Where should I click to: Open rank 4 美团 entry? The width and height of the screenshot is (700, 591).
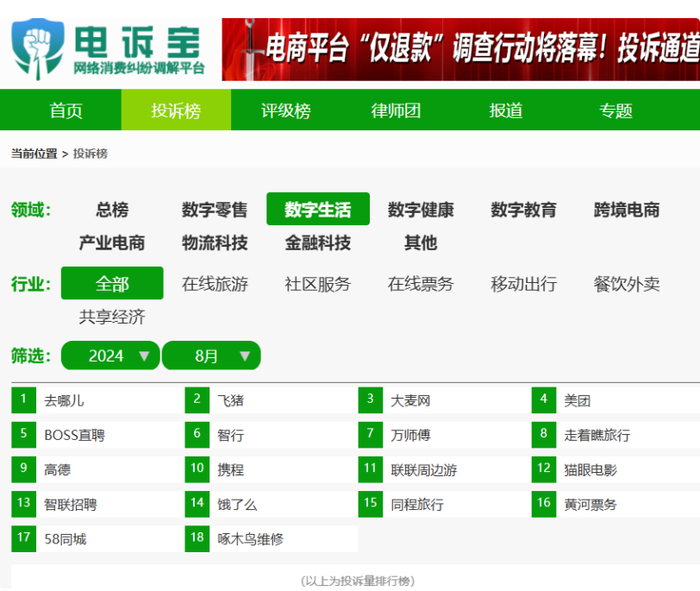616,400
